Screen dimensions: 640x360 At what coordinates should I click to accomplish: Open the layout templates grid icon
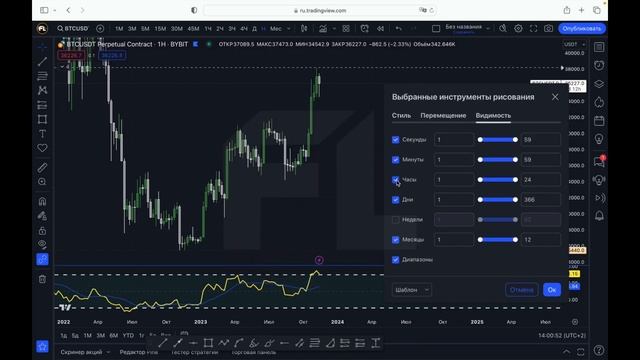click(x=346, y=29)
